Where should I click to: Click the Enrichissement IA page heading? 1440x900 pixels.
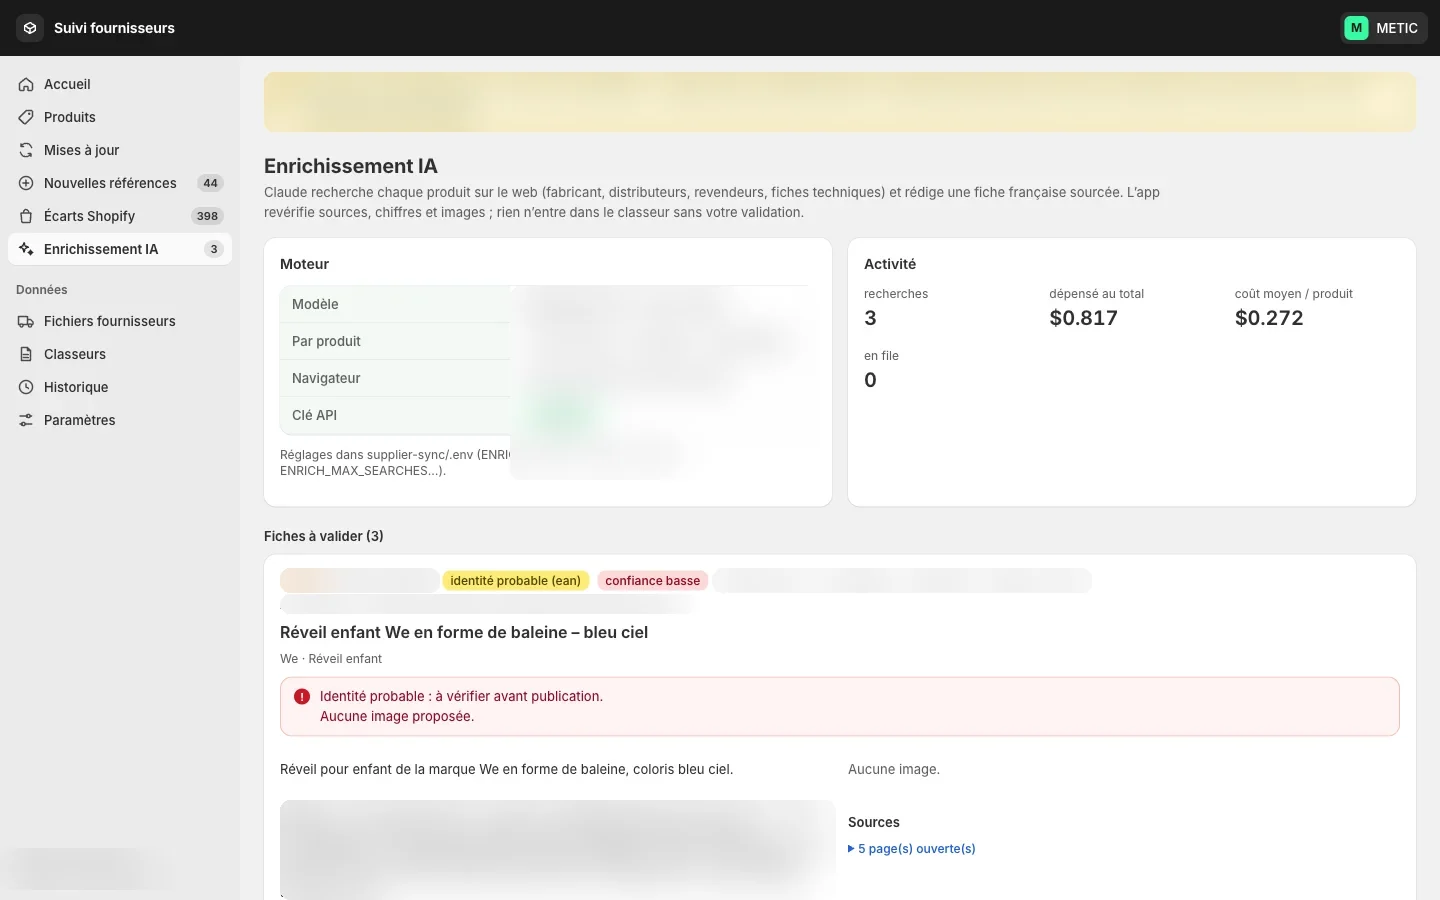(351, 166)
